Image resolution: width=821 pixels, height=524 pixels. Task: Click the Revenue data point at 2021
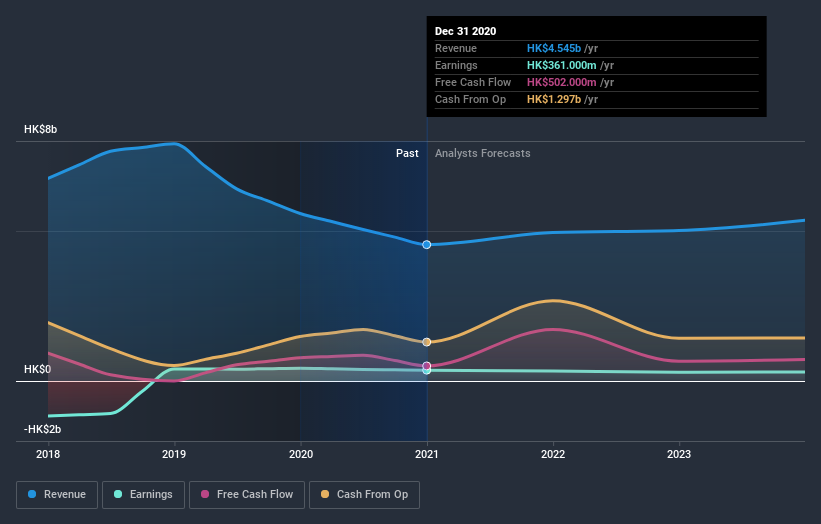pos(427,244)
